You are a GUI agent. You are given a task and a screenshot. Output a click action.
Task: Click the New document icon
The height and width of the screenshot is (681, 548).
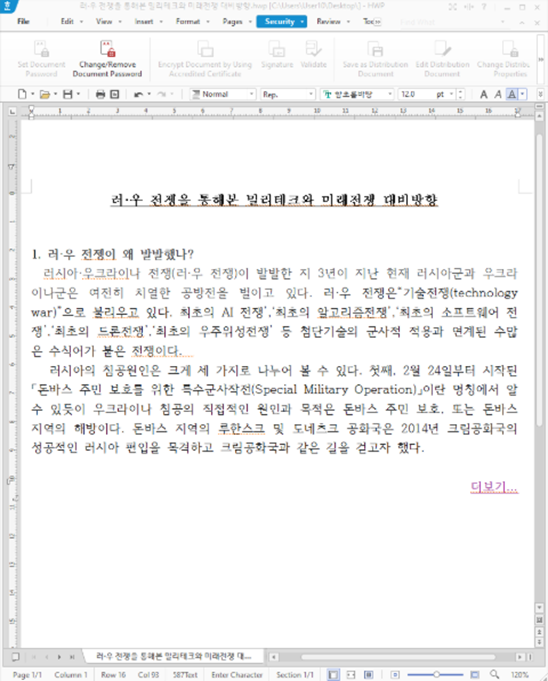pos(22,94)
